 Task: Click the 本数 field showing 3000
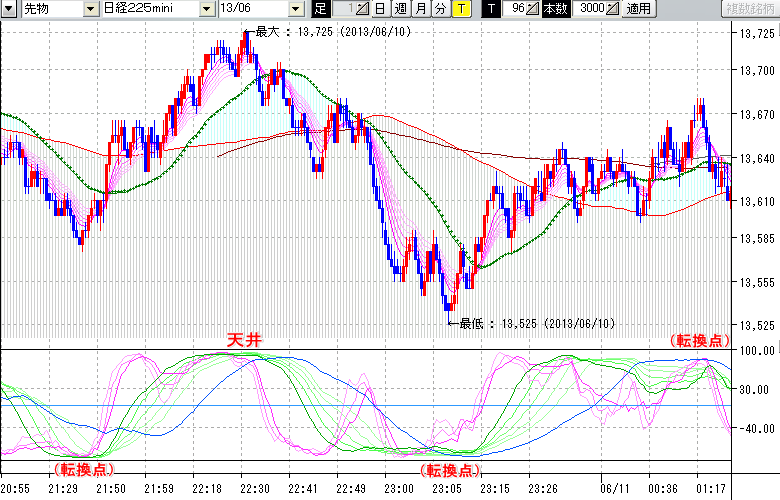pyautogui.click(x=590, y=9)
